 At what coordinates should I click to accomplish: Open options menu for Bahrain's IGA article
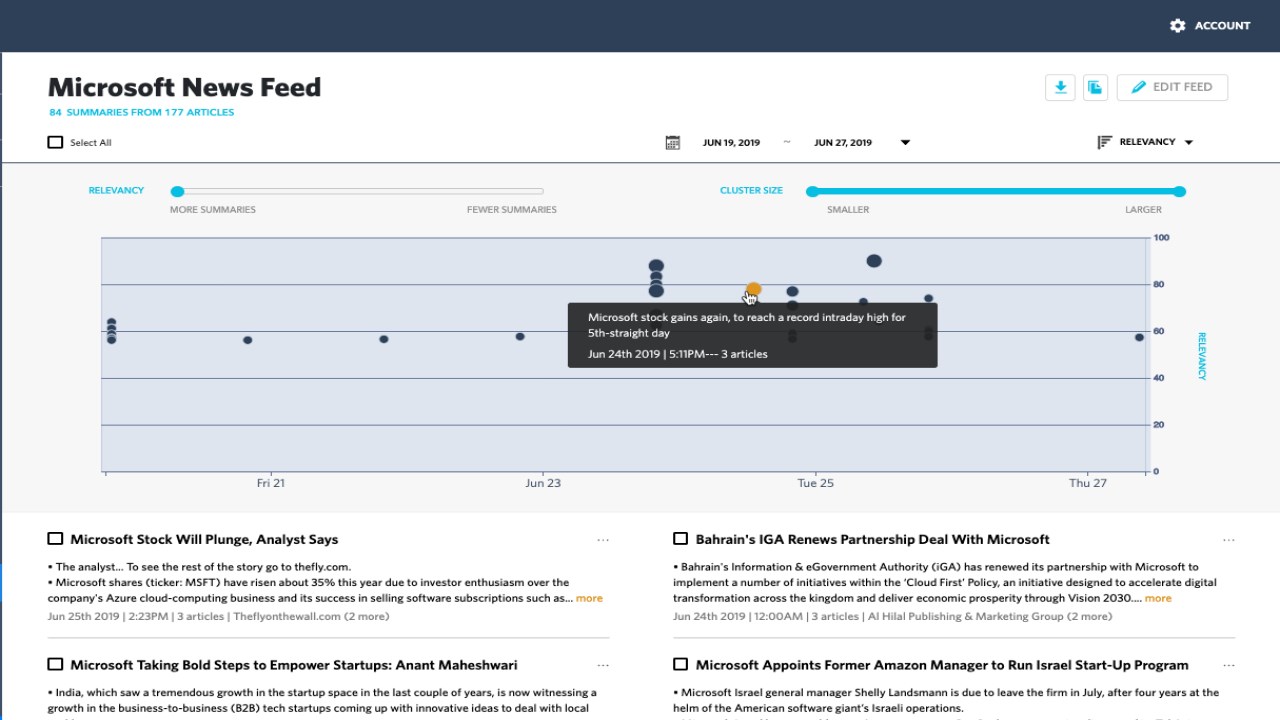point(1229,540)
